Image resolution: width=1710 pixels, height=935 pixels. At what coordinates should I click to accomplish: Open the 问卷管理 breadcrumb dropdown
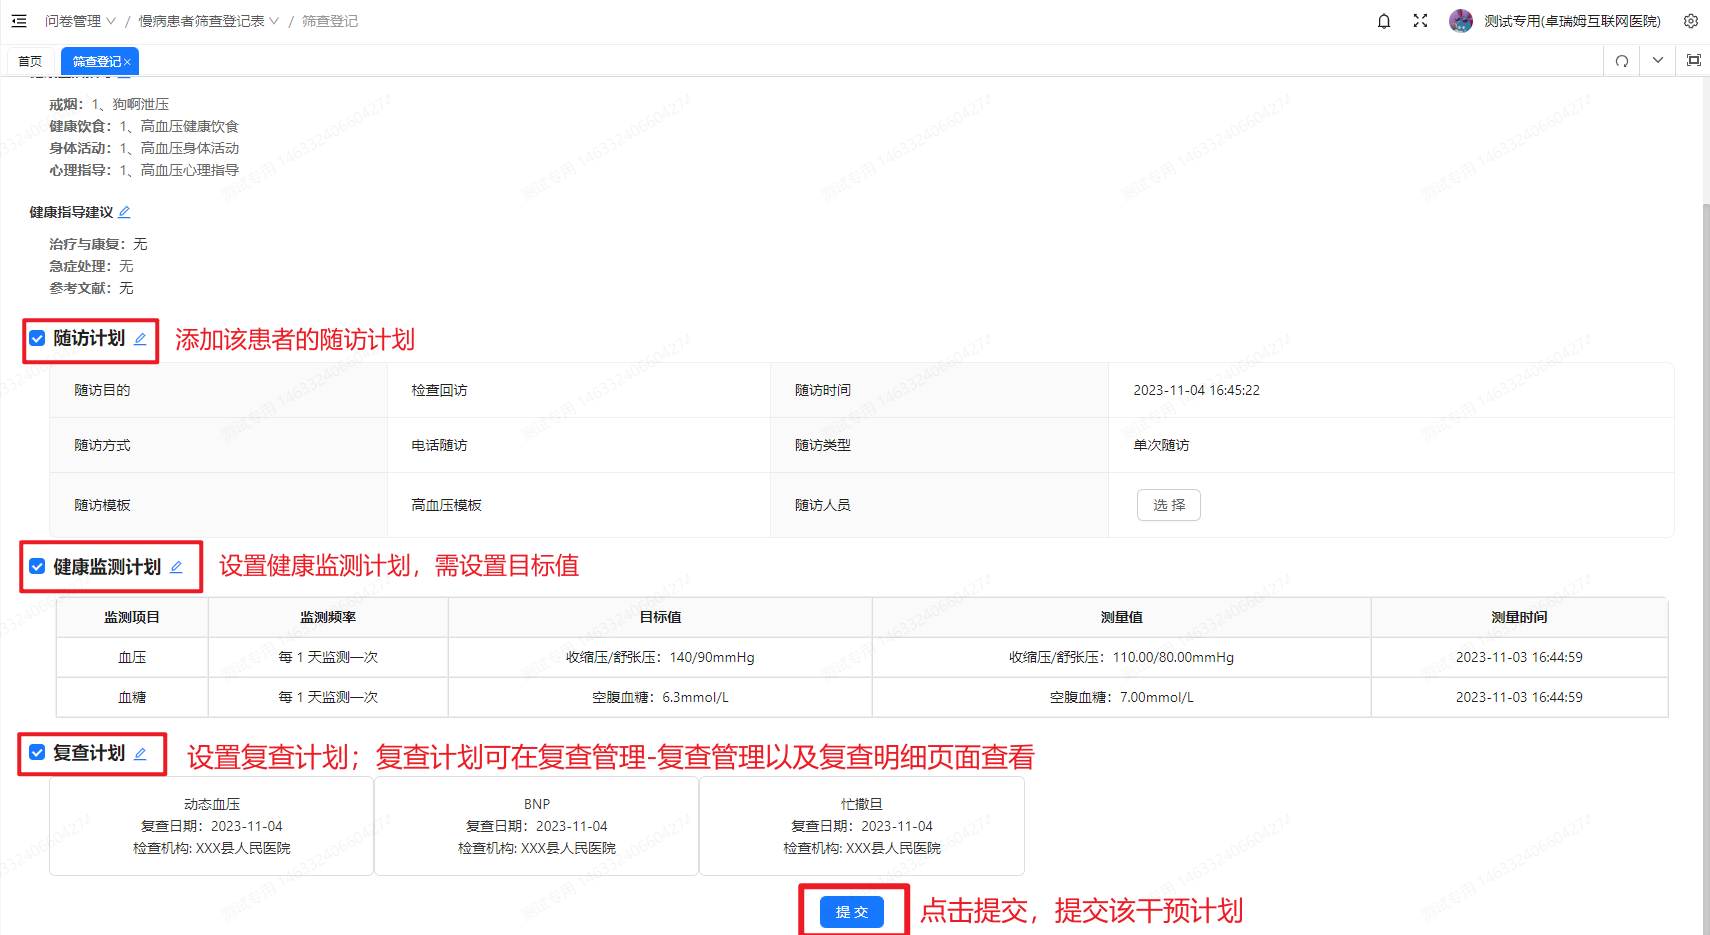(x=109, y=20)
